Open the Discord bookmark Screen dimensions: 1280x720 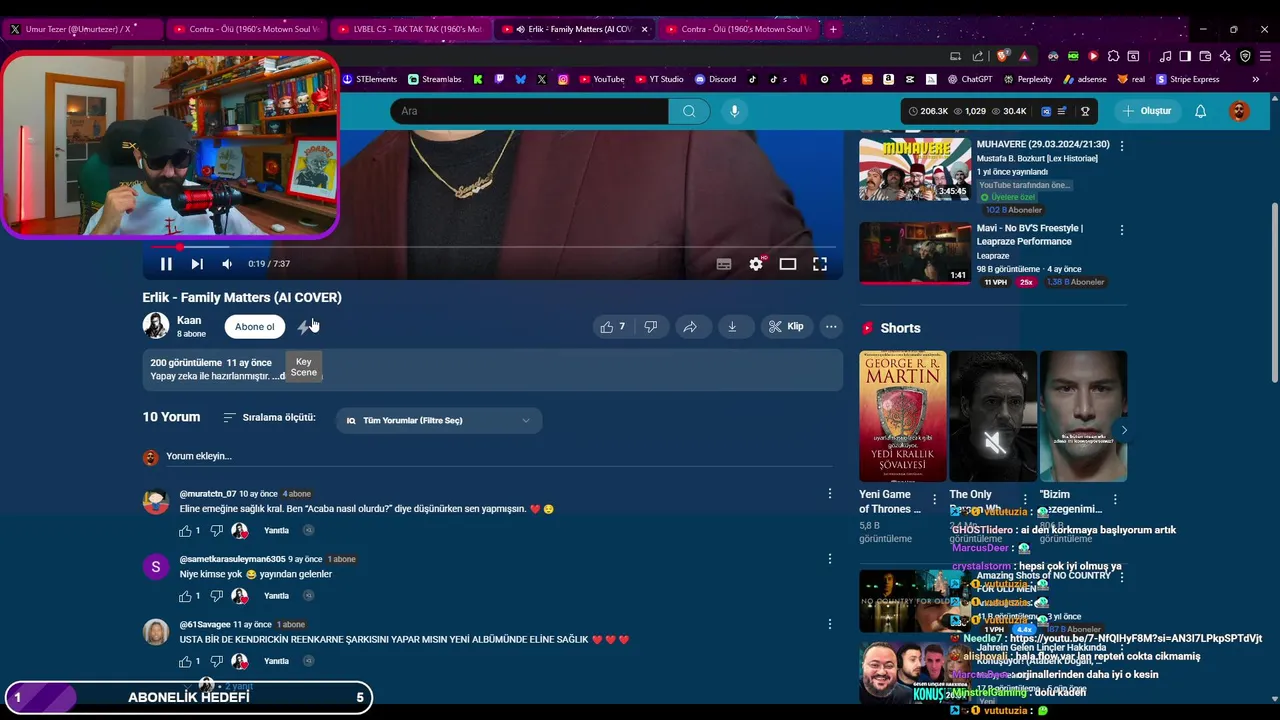click(x=716, y=79)
